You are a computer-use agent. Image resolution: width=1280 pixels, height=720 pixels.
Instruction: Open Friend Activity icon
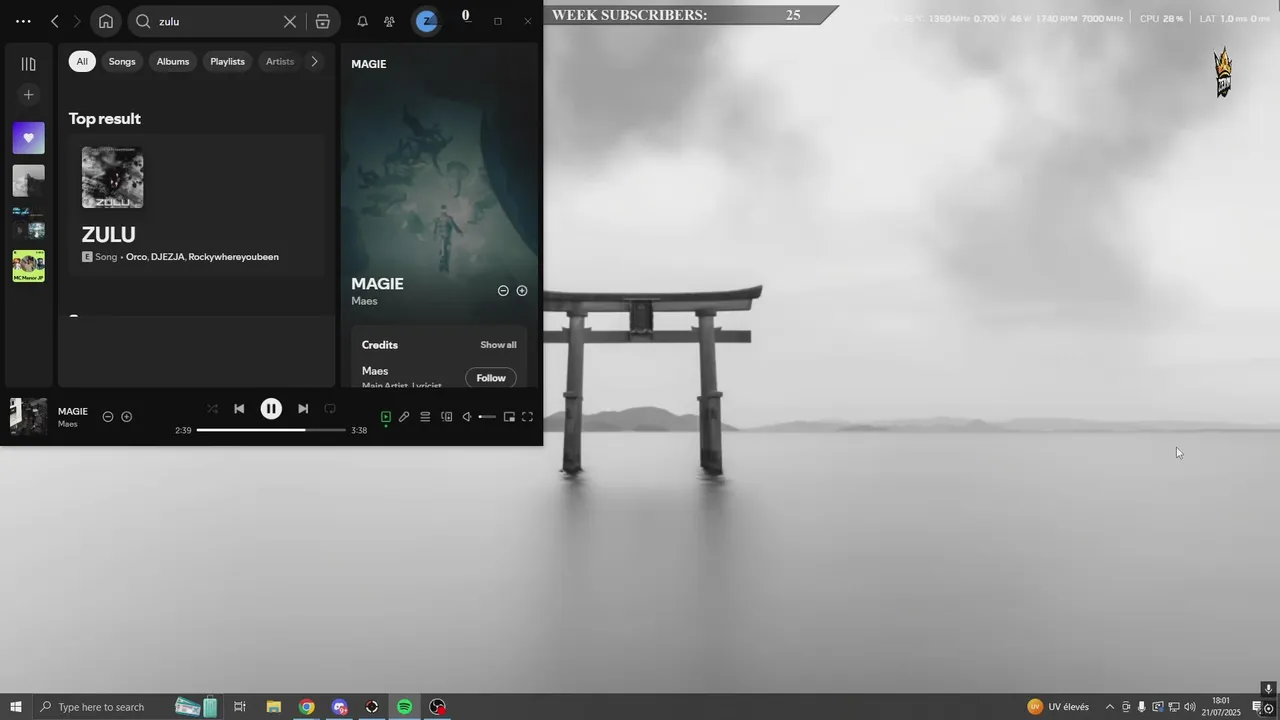click(x=390, y=21)
